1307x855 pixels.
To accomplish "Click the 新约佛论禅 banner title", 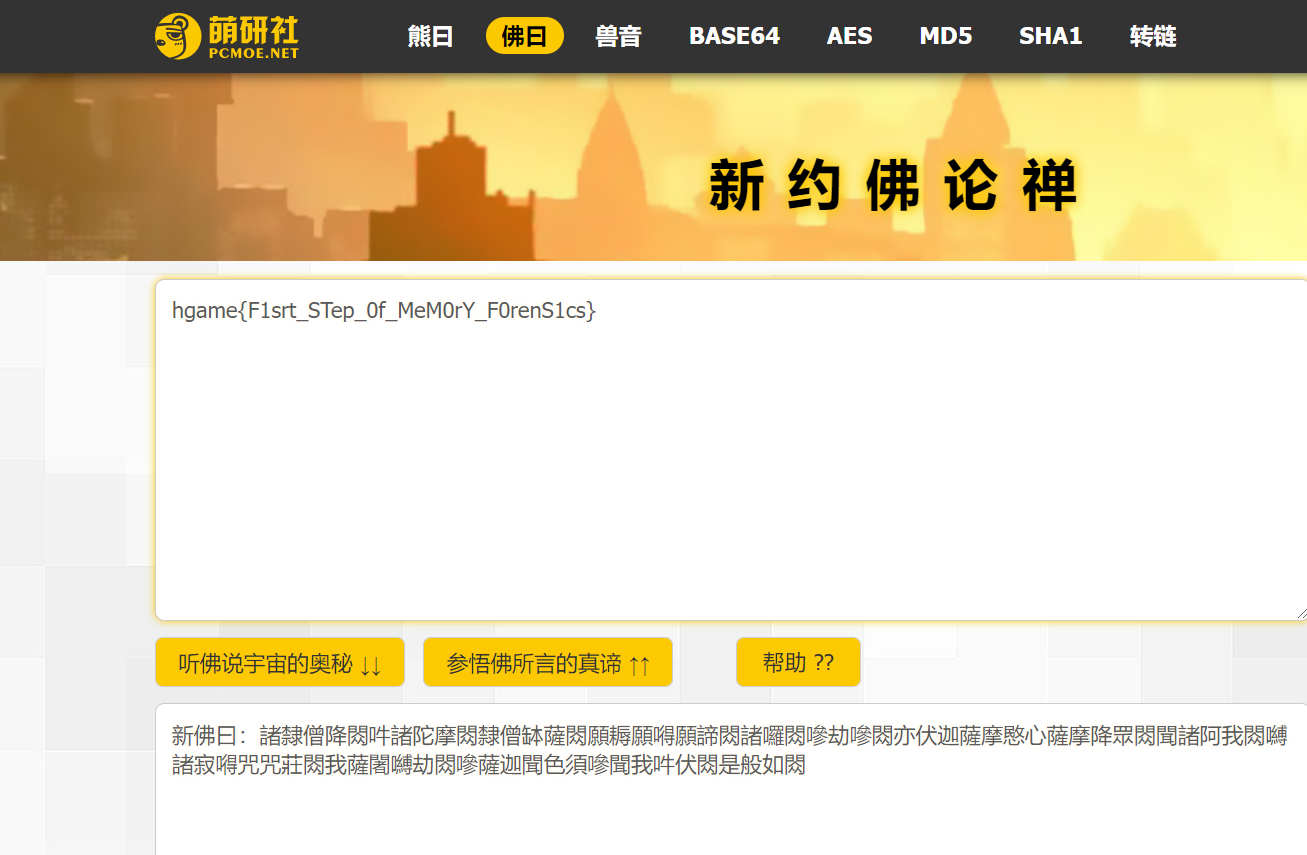I will [892, 186].
